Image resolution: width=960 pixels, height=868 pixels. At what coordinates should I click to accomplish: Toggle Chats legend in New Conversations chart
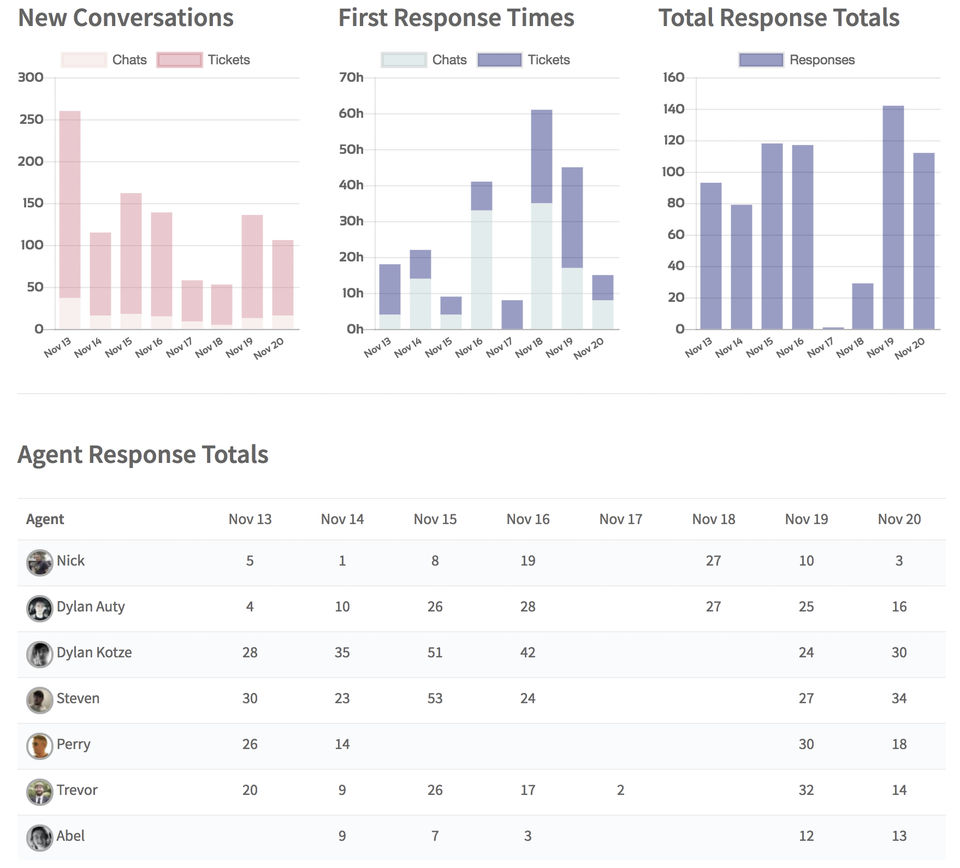click(x=104, y=60)
